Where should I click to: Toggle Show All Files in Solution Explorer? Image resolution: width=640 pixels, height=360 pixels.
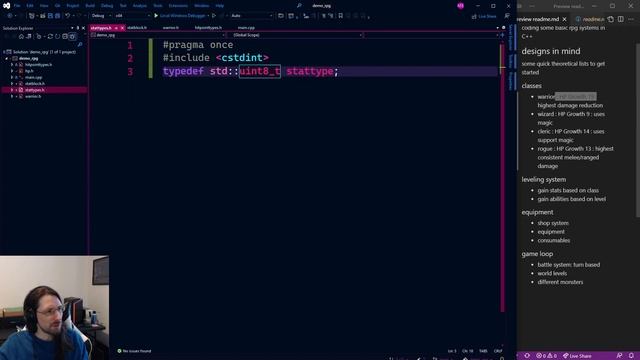point(72,36)
